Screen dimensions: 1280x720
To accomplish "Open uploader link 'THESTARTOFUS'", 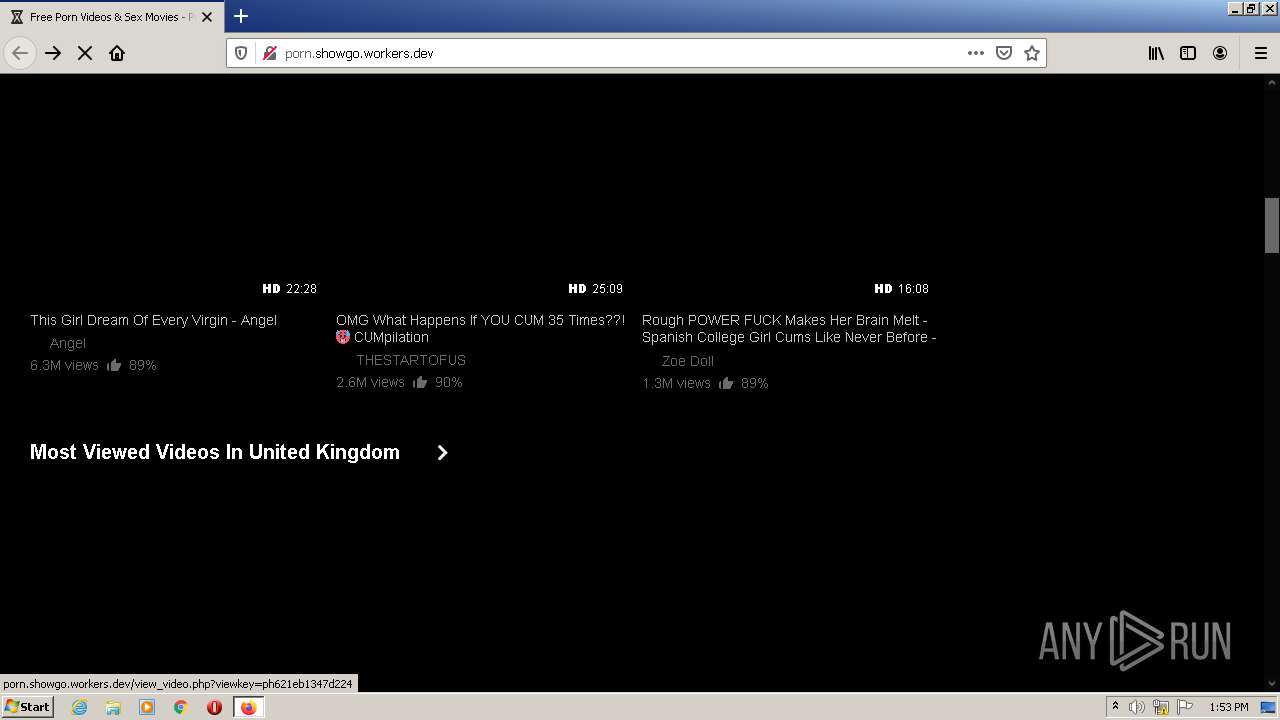I will coord(411,360).
